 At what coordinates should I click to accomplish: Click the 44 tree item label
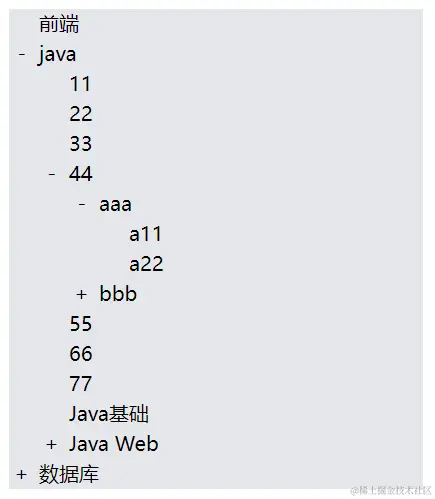click(x=81, y=174)
